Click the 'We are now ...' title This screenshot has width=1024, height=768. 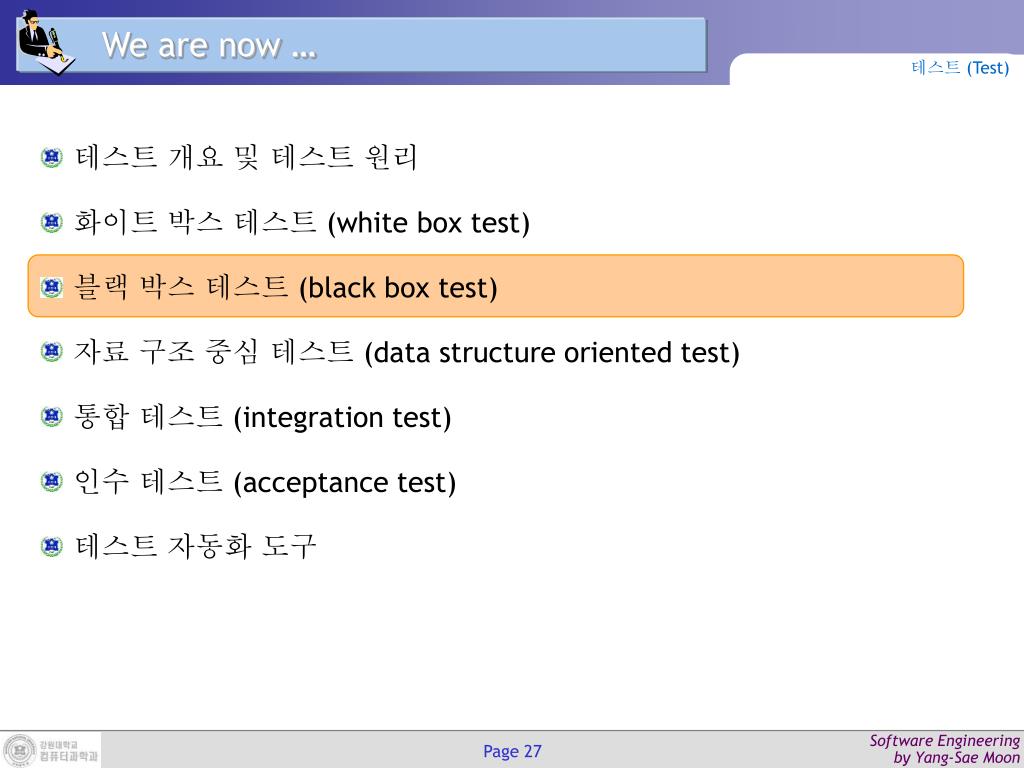click(210, 46)
